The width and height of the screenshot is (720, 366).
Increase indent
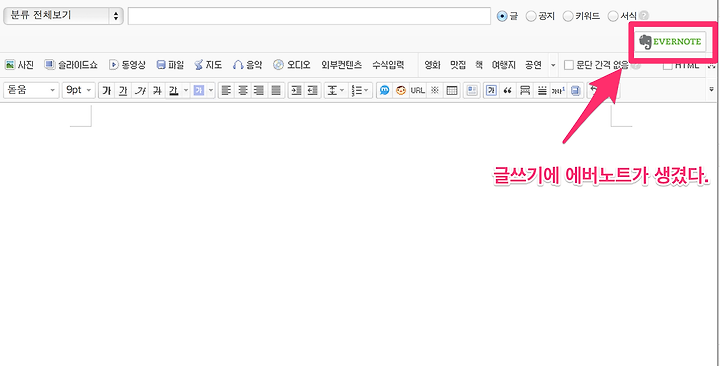(296, 90)
